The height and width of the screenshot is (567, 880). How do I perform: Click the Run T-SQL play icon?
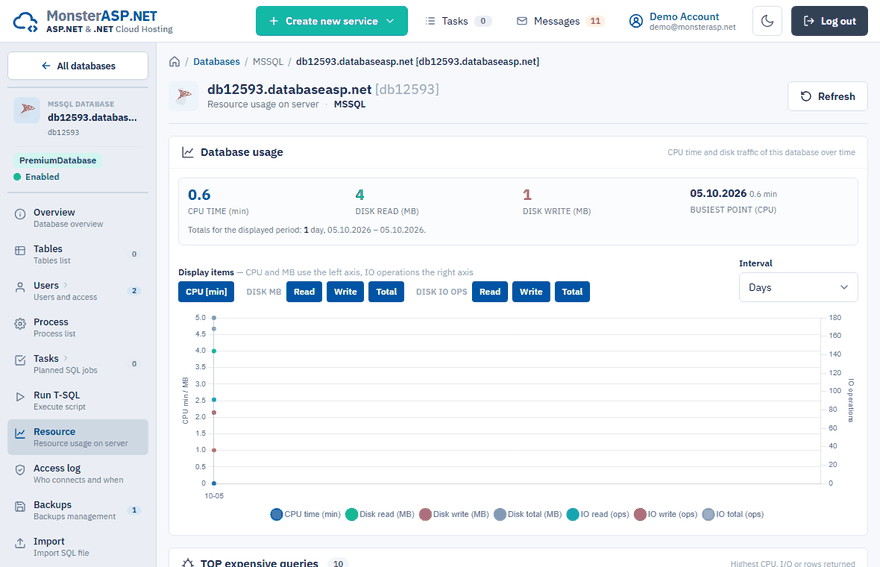pyautogui.click(x=20, y=397)
